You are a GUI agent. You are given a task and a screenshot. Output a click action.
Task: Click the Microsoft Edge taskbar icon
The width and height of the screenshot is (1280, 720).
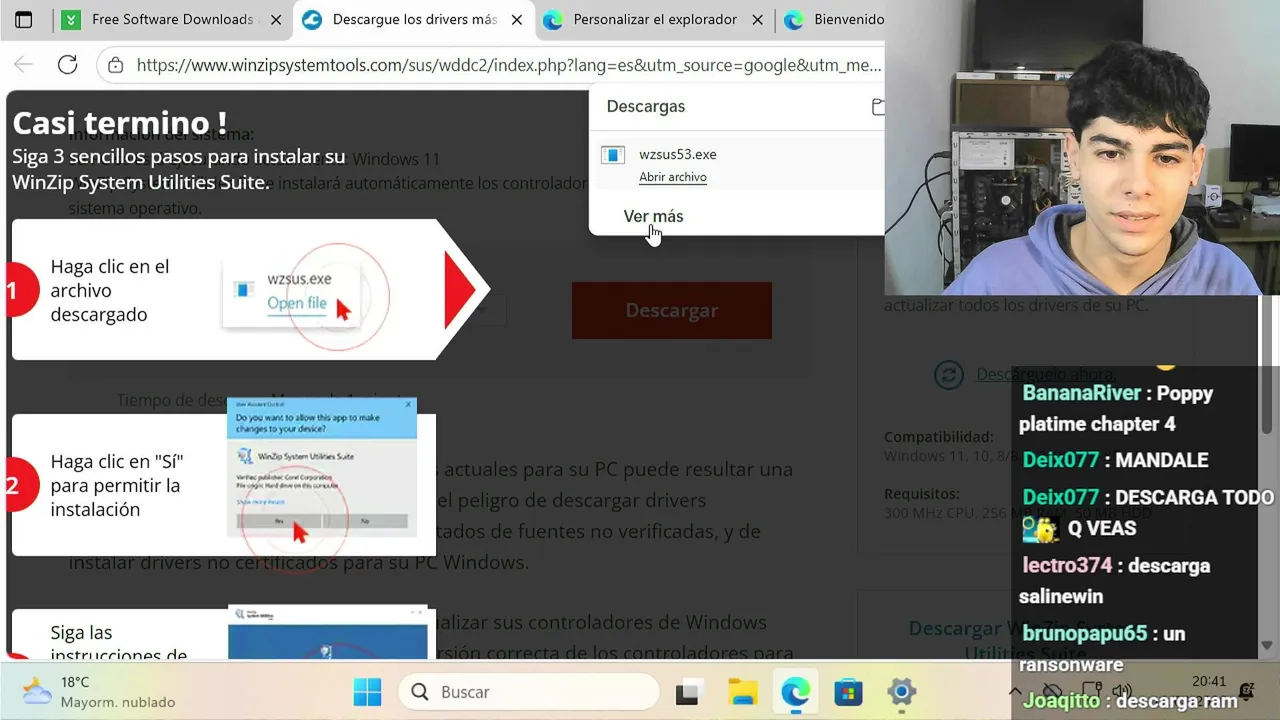(796, 692)
